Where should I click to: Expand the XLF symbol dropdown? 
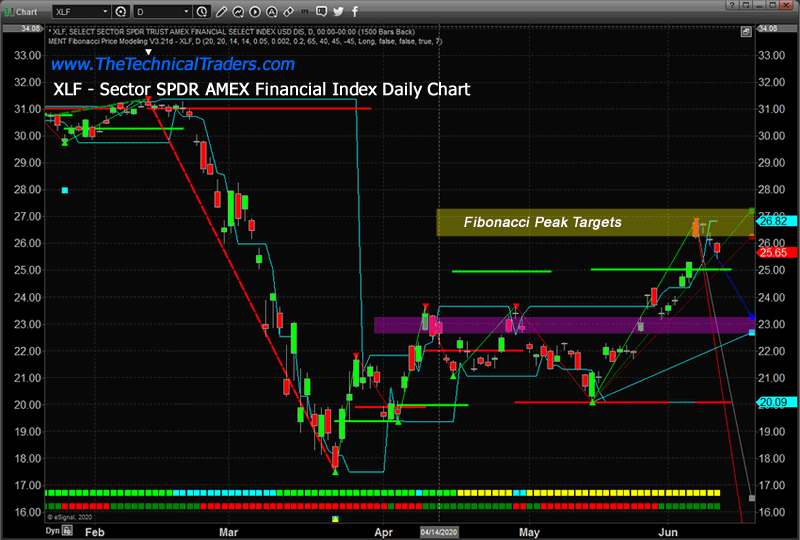coord(105,12)
